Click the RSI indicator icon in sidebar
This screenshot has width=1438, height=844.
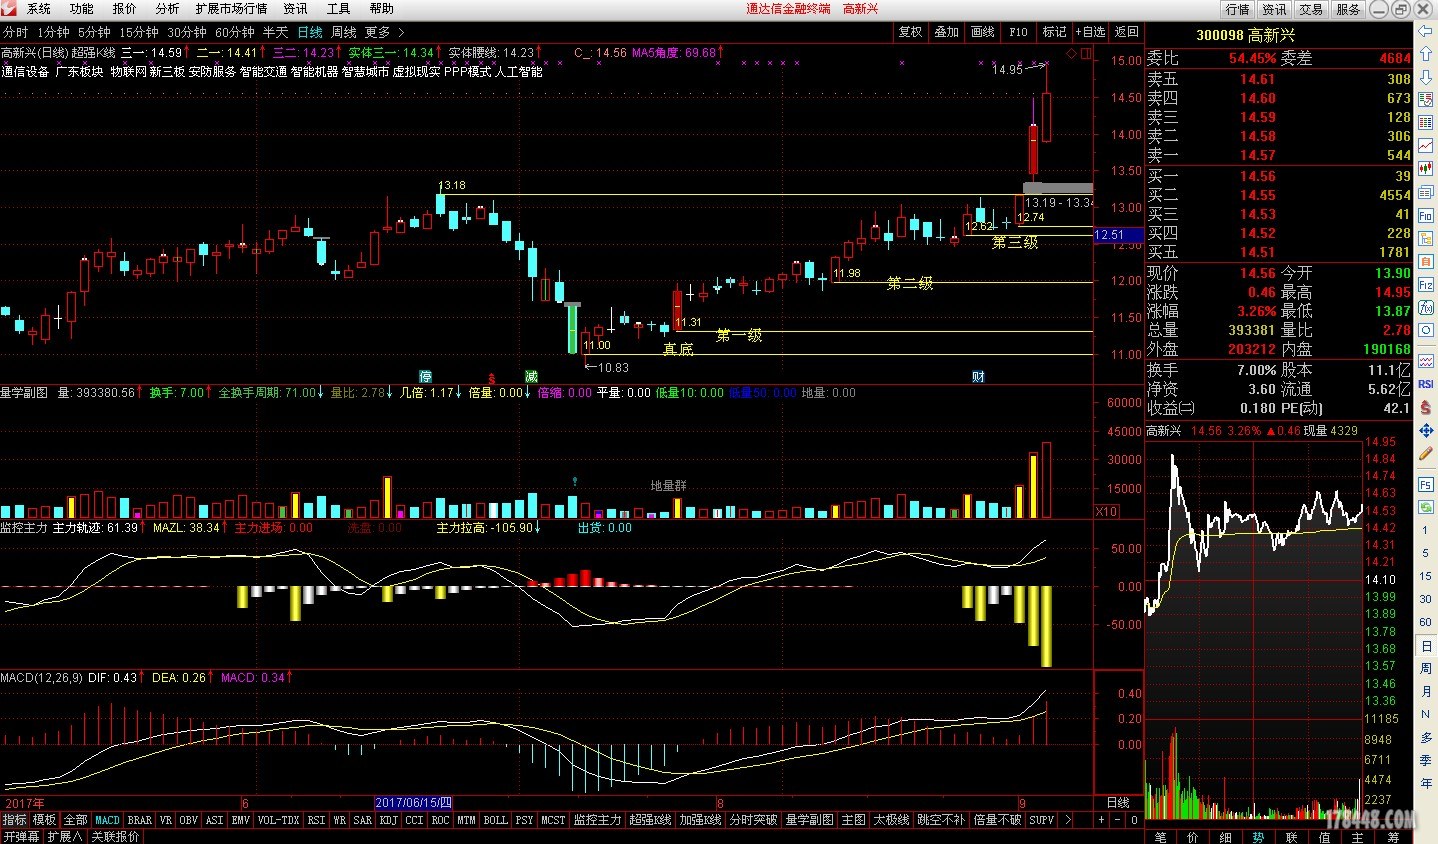coord(1426,384)
